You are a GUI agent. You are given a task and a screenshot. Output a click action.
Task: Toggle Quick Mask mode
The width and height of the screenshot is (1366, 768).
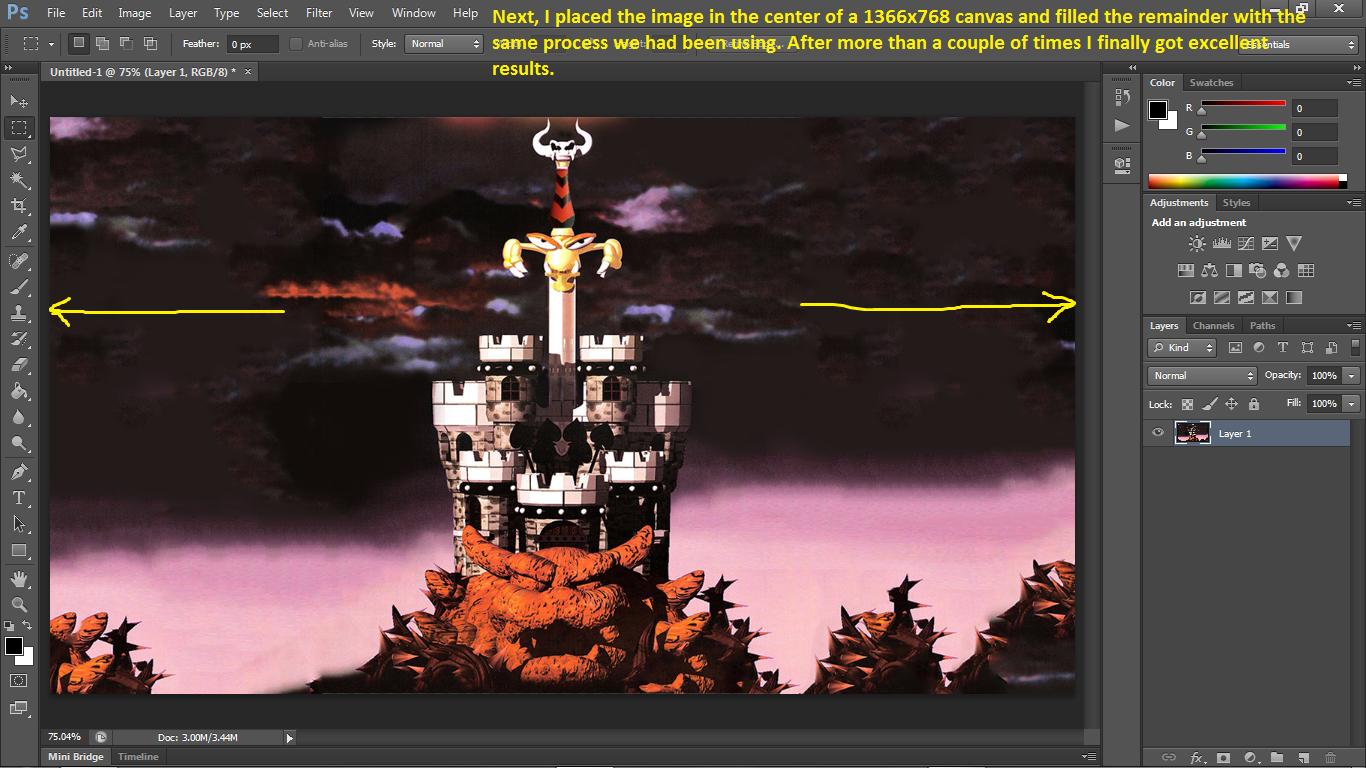tap(19, 681)
